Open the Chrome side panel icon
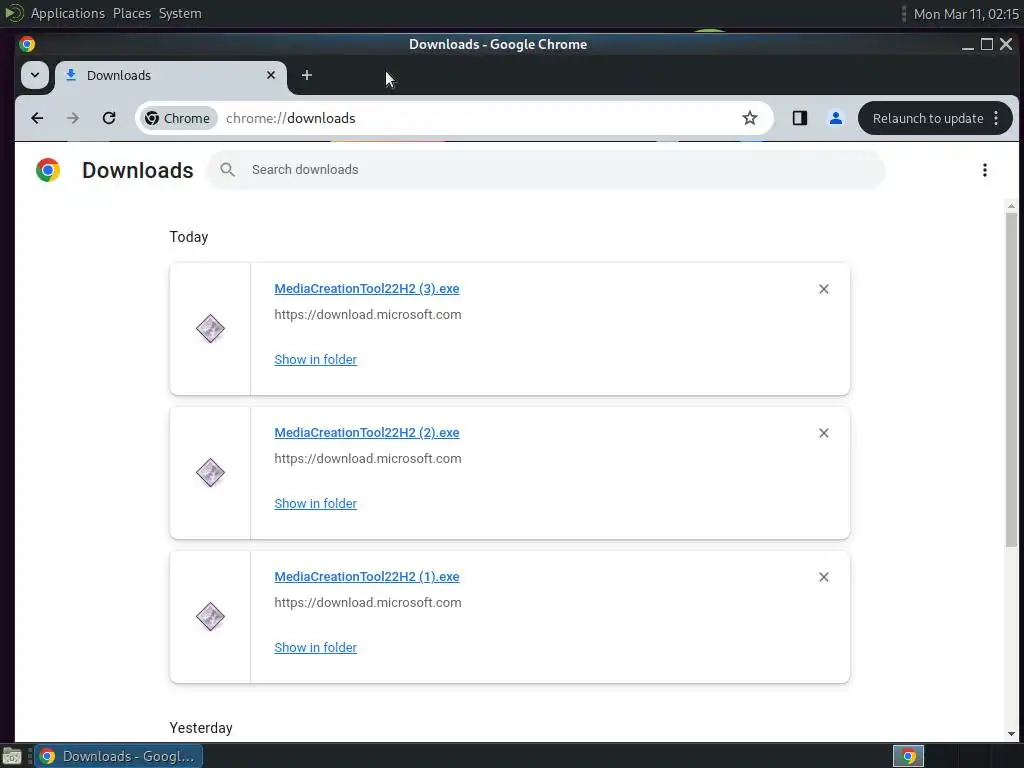This screenshot has width=1024, height=768. [800, 118]
